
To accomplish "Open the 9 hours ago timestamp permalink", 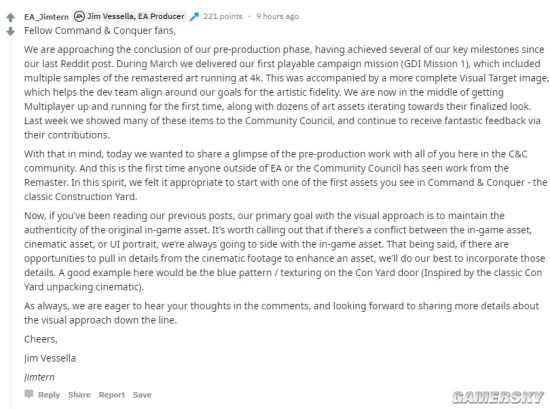I will (277, 16).
